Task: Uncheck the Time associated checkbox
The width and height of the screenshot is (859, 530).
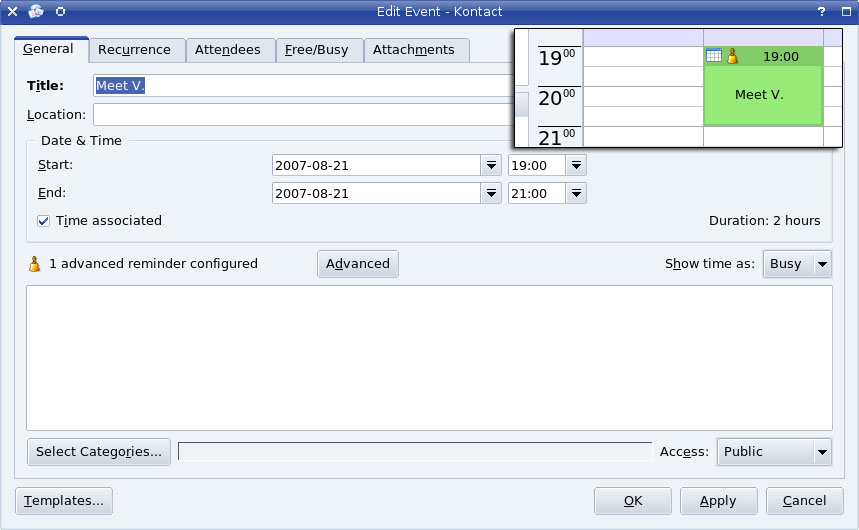Action: [x=43, y=221]
